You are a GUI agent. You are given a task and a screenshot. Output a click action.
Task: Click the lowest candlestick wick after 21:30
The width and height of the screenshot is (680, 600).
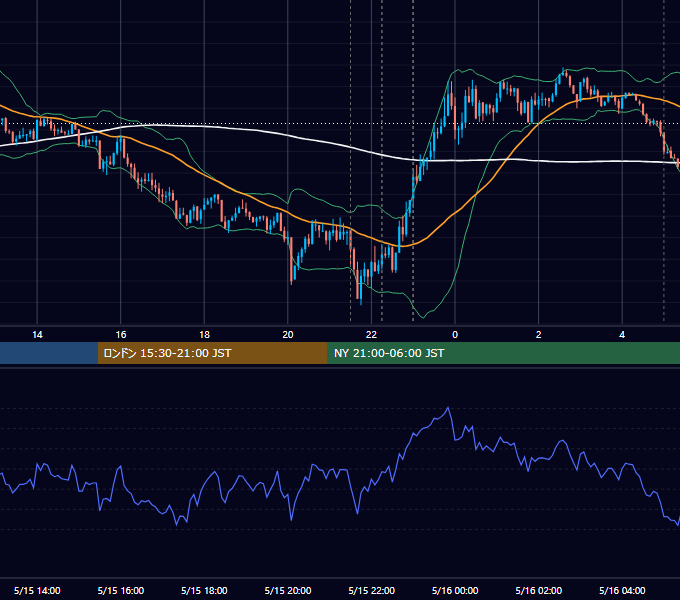pyautogui.click(x=361, y=303)
